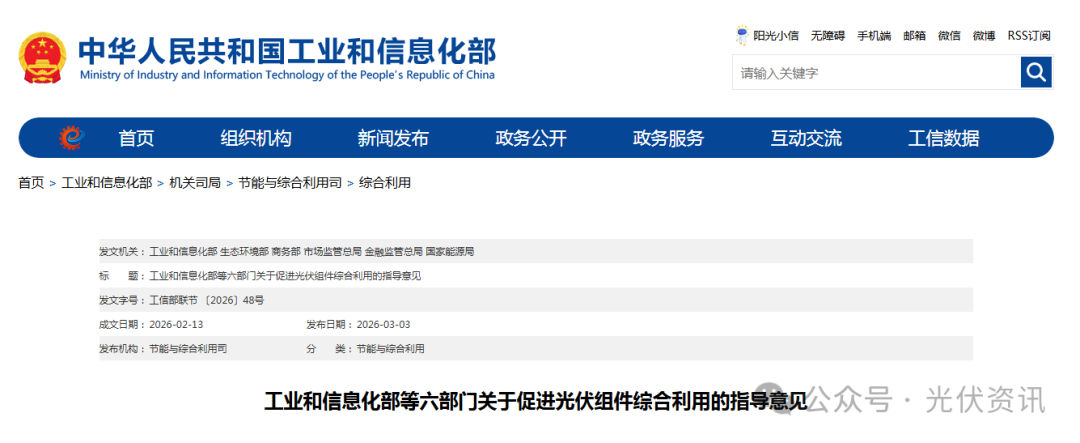Open 首页 in the blue navigation bar
The height and width of the screenshot is (443, 1080).
point(136,138)
